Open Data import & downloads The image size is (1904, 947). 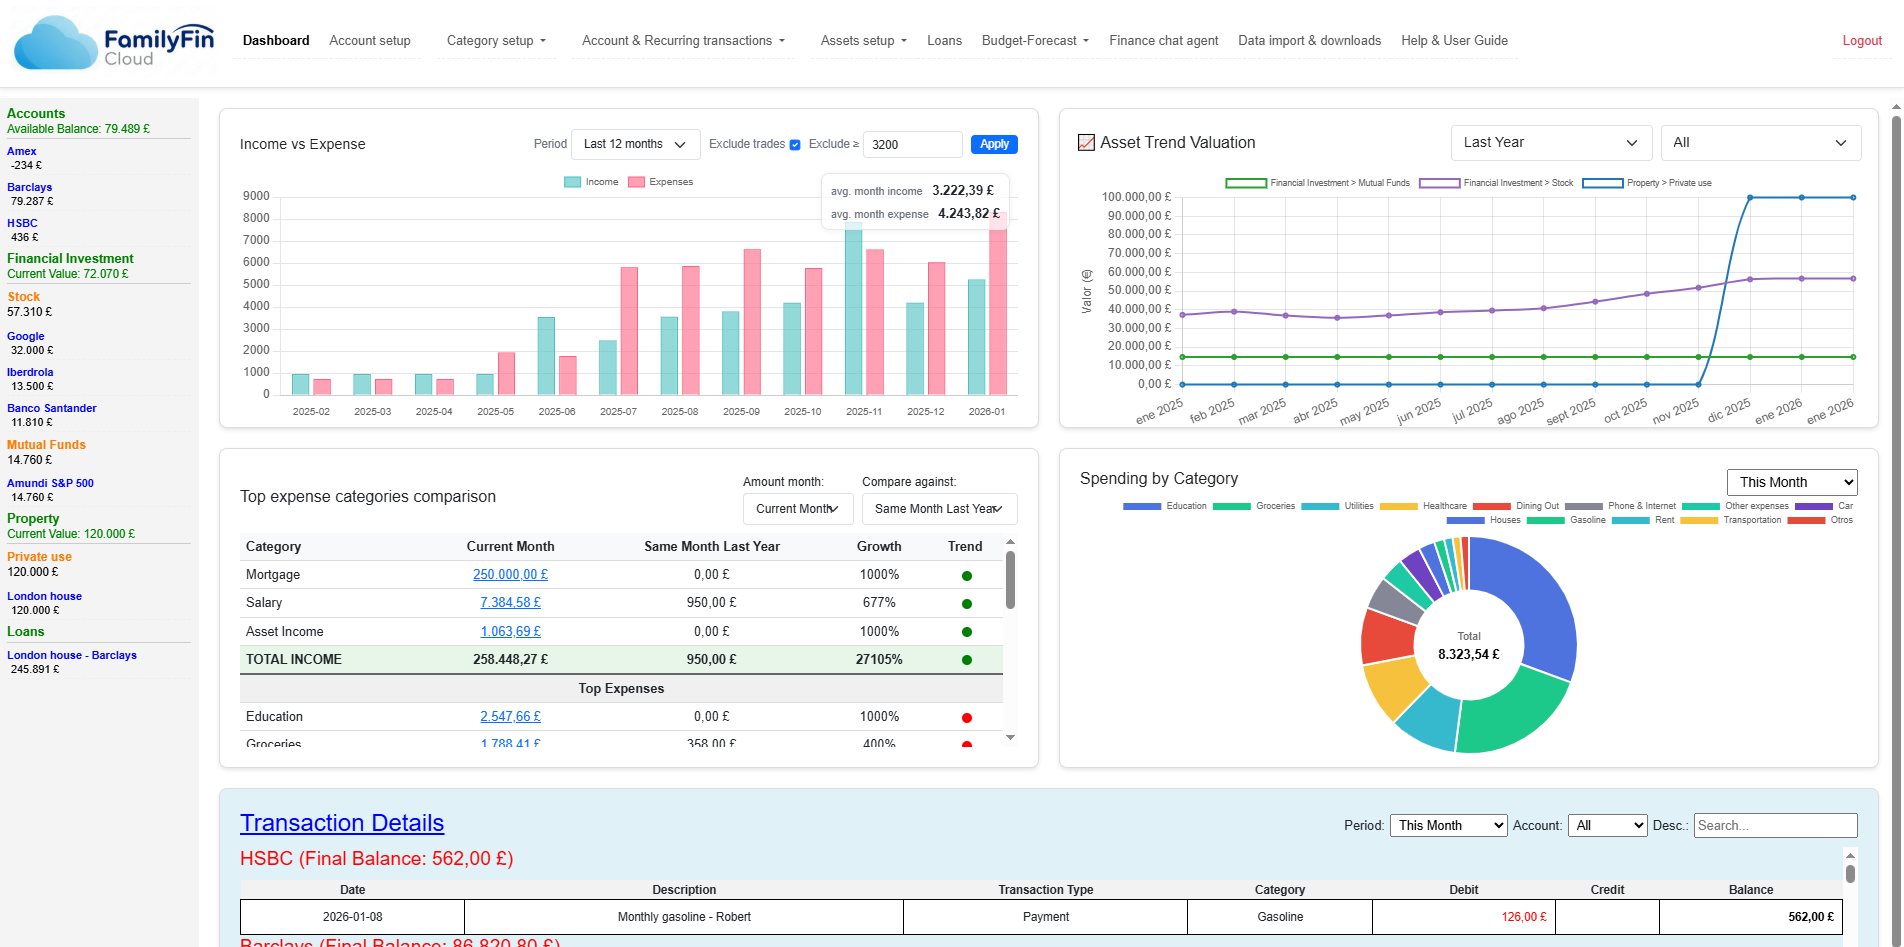click(x=1309, y=41)
